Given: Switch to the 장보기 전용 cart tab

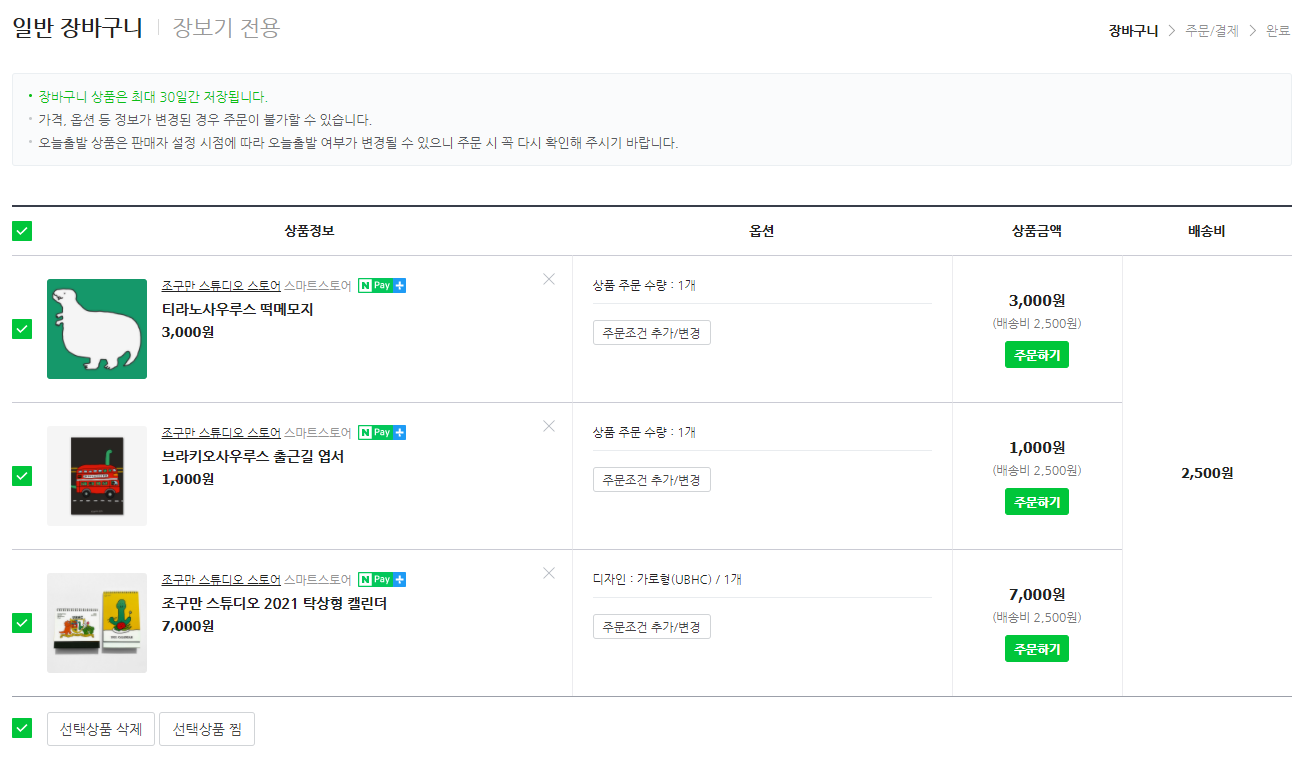Looking at the screenshot, I should pos(226,28).
